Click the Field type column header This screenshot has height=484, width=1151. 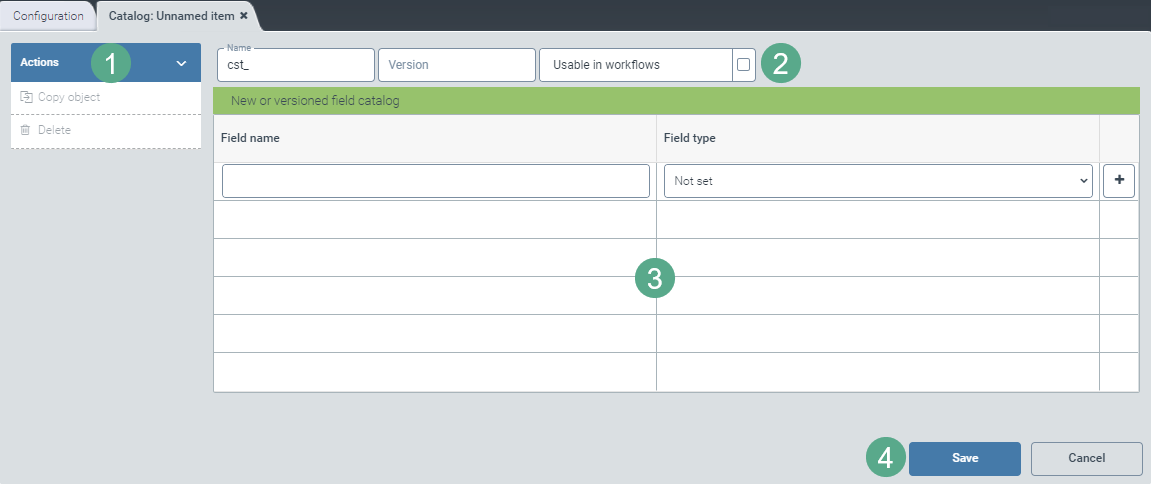click(690, 138)
